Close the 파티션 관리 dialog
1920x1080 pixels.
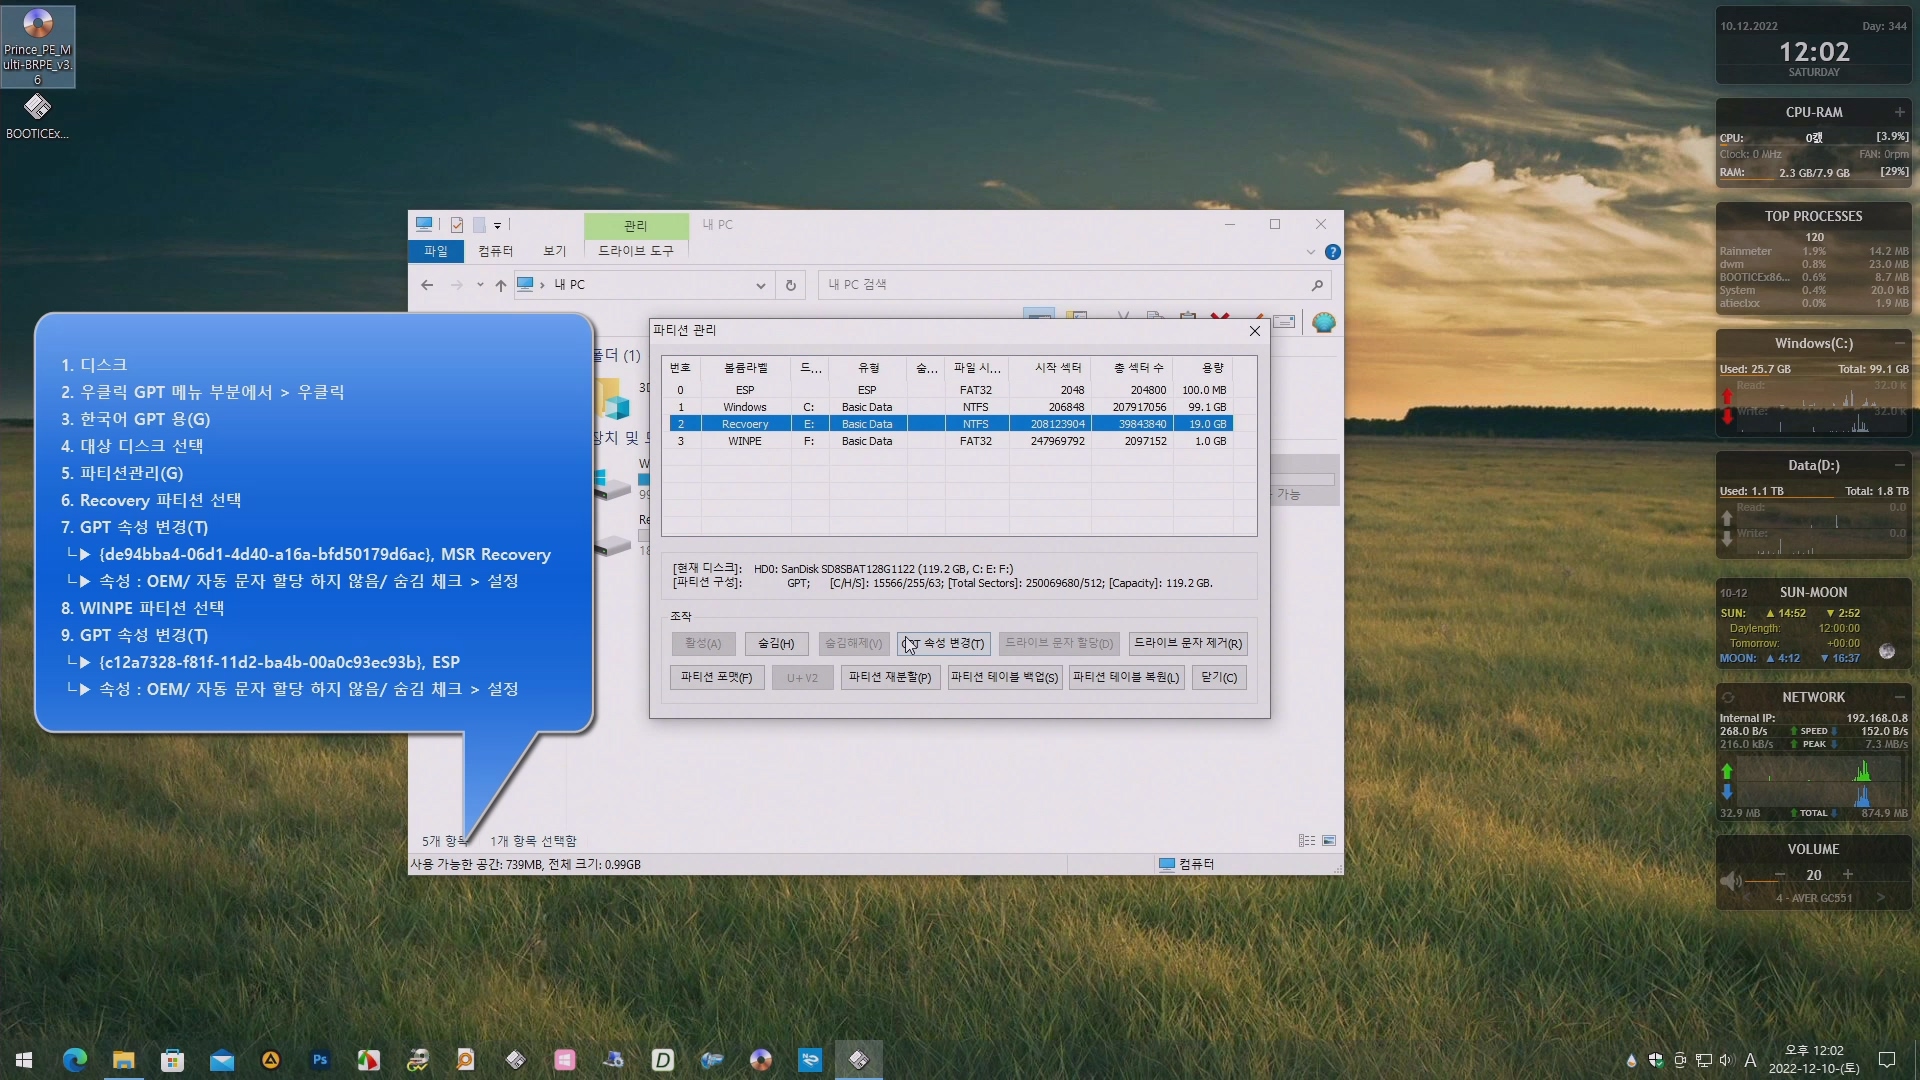[x=1254, y=331]
